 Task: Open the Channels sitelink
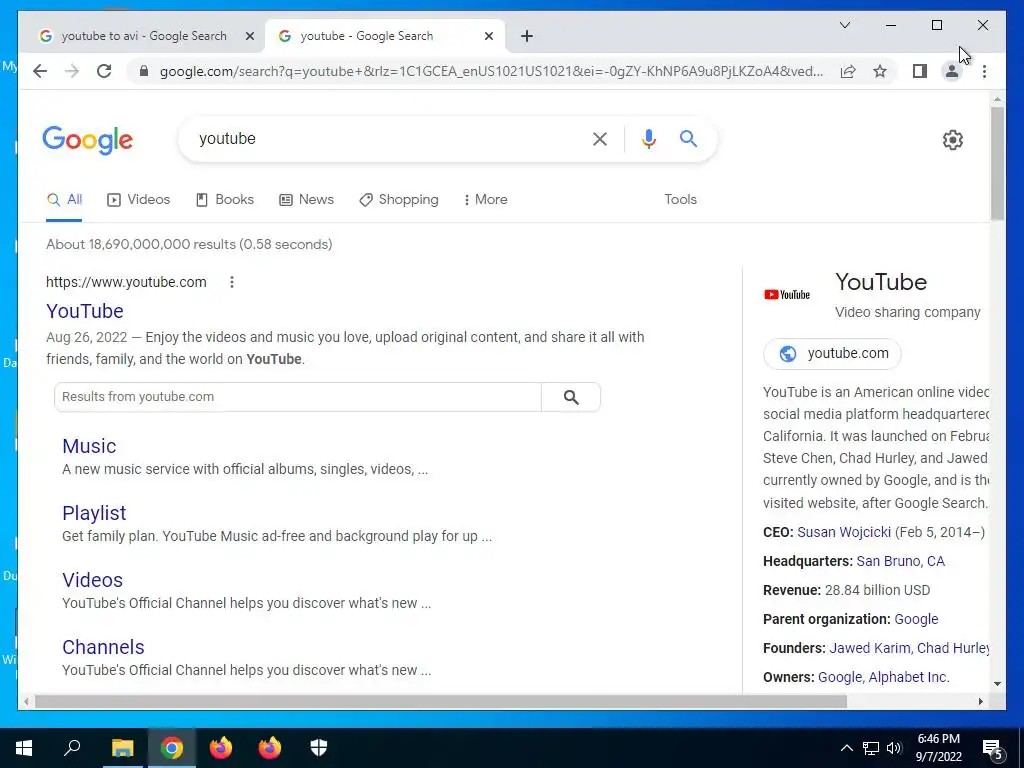point(103,647)
